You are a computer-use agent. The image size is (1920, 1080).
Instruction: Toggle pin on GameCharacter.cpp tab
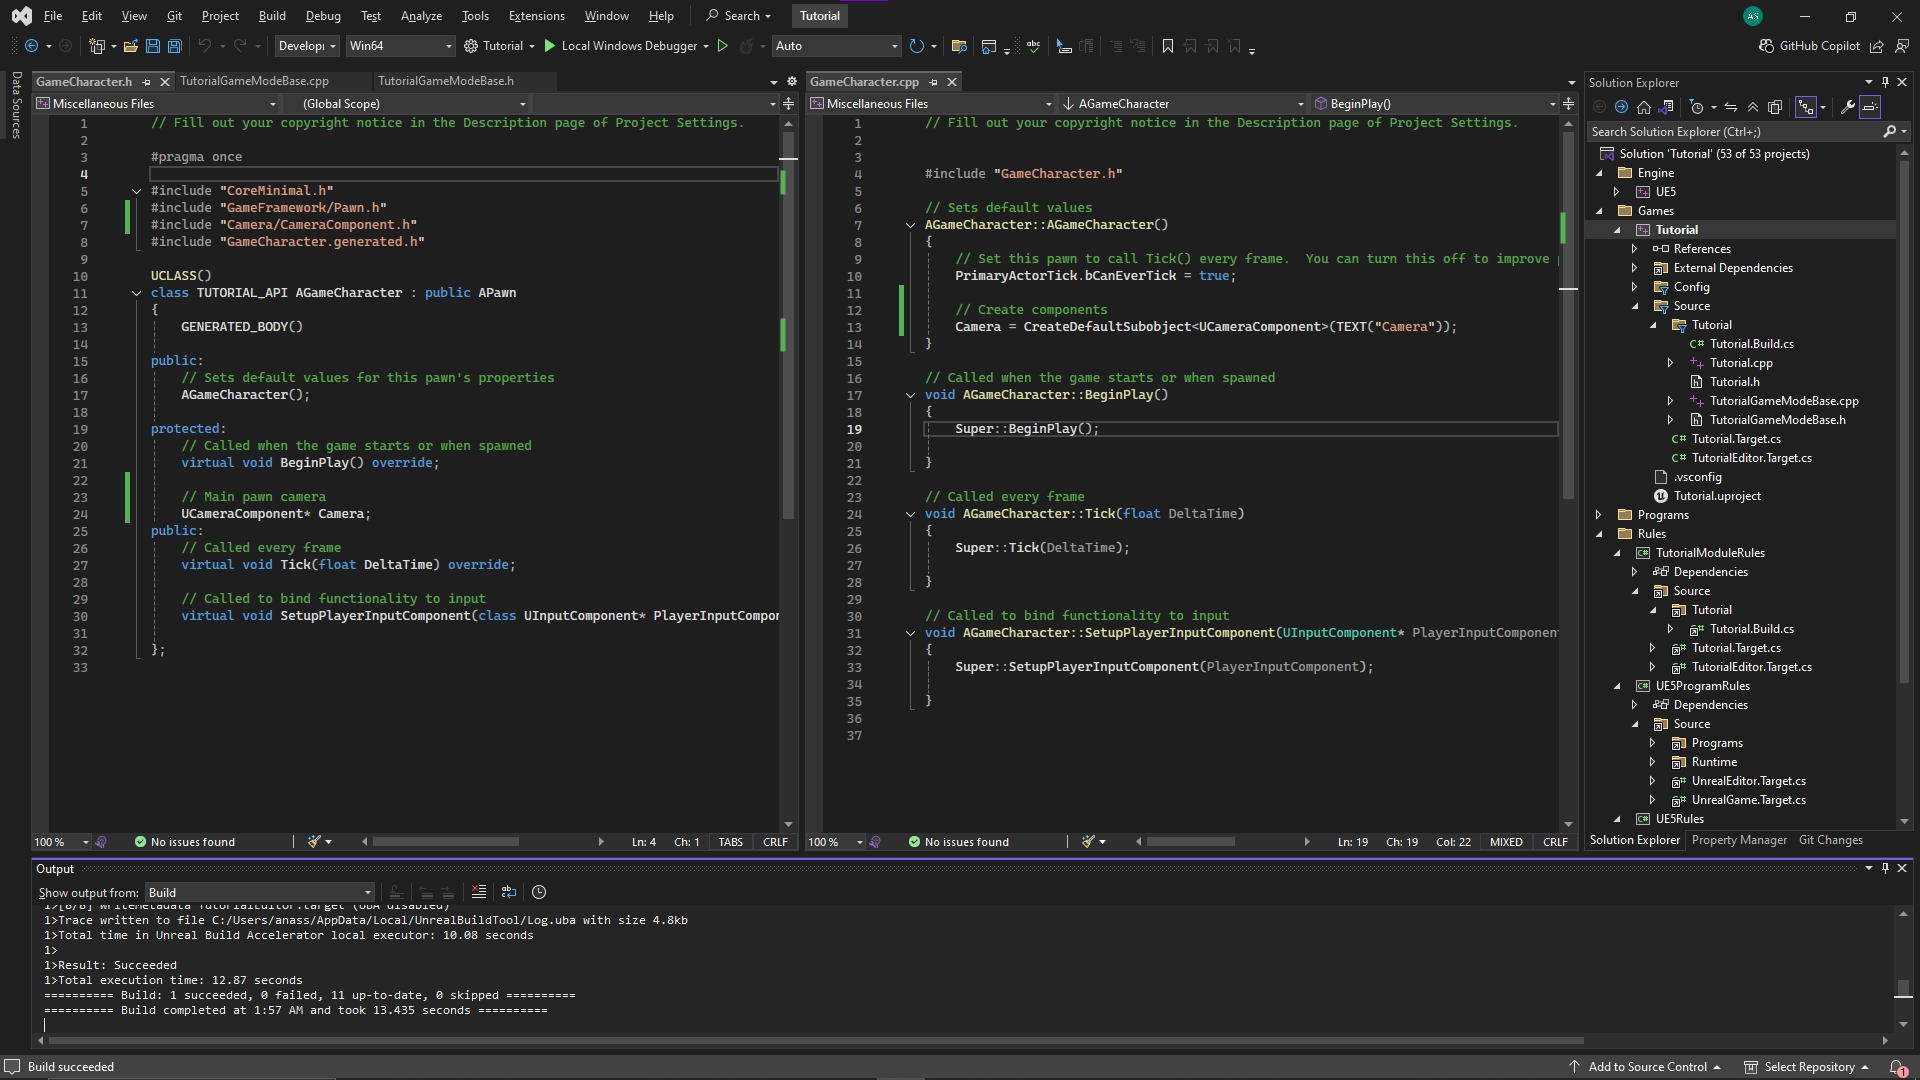coord(934,82)
